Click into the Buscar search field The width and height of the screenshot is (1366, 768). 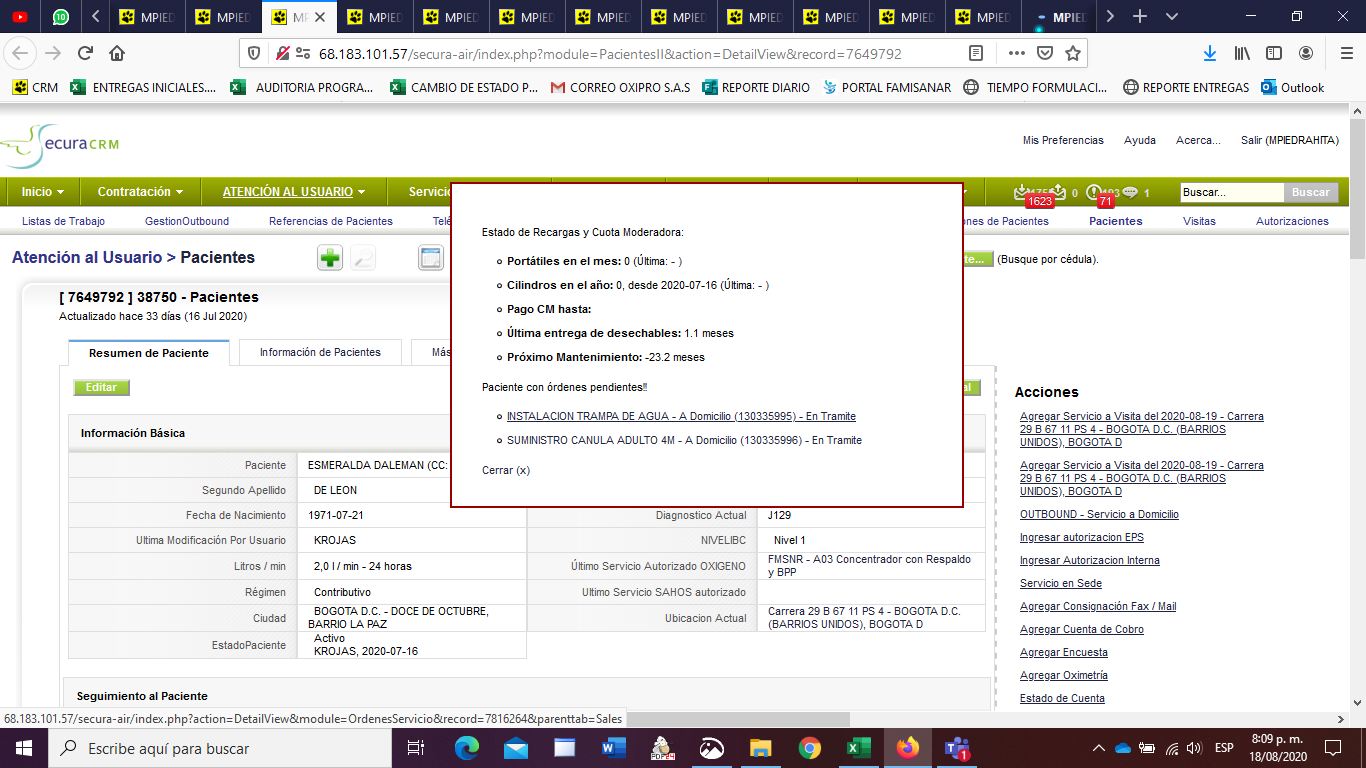point(1231,192)
